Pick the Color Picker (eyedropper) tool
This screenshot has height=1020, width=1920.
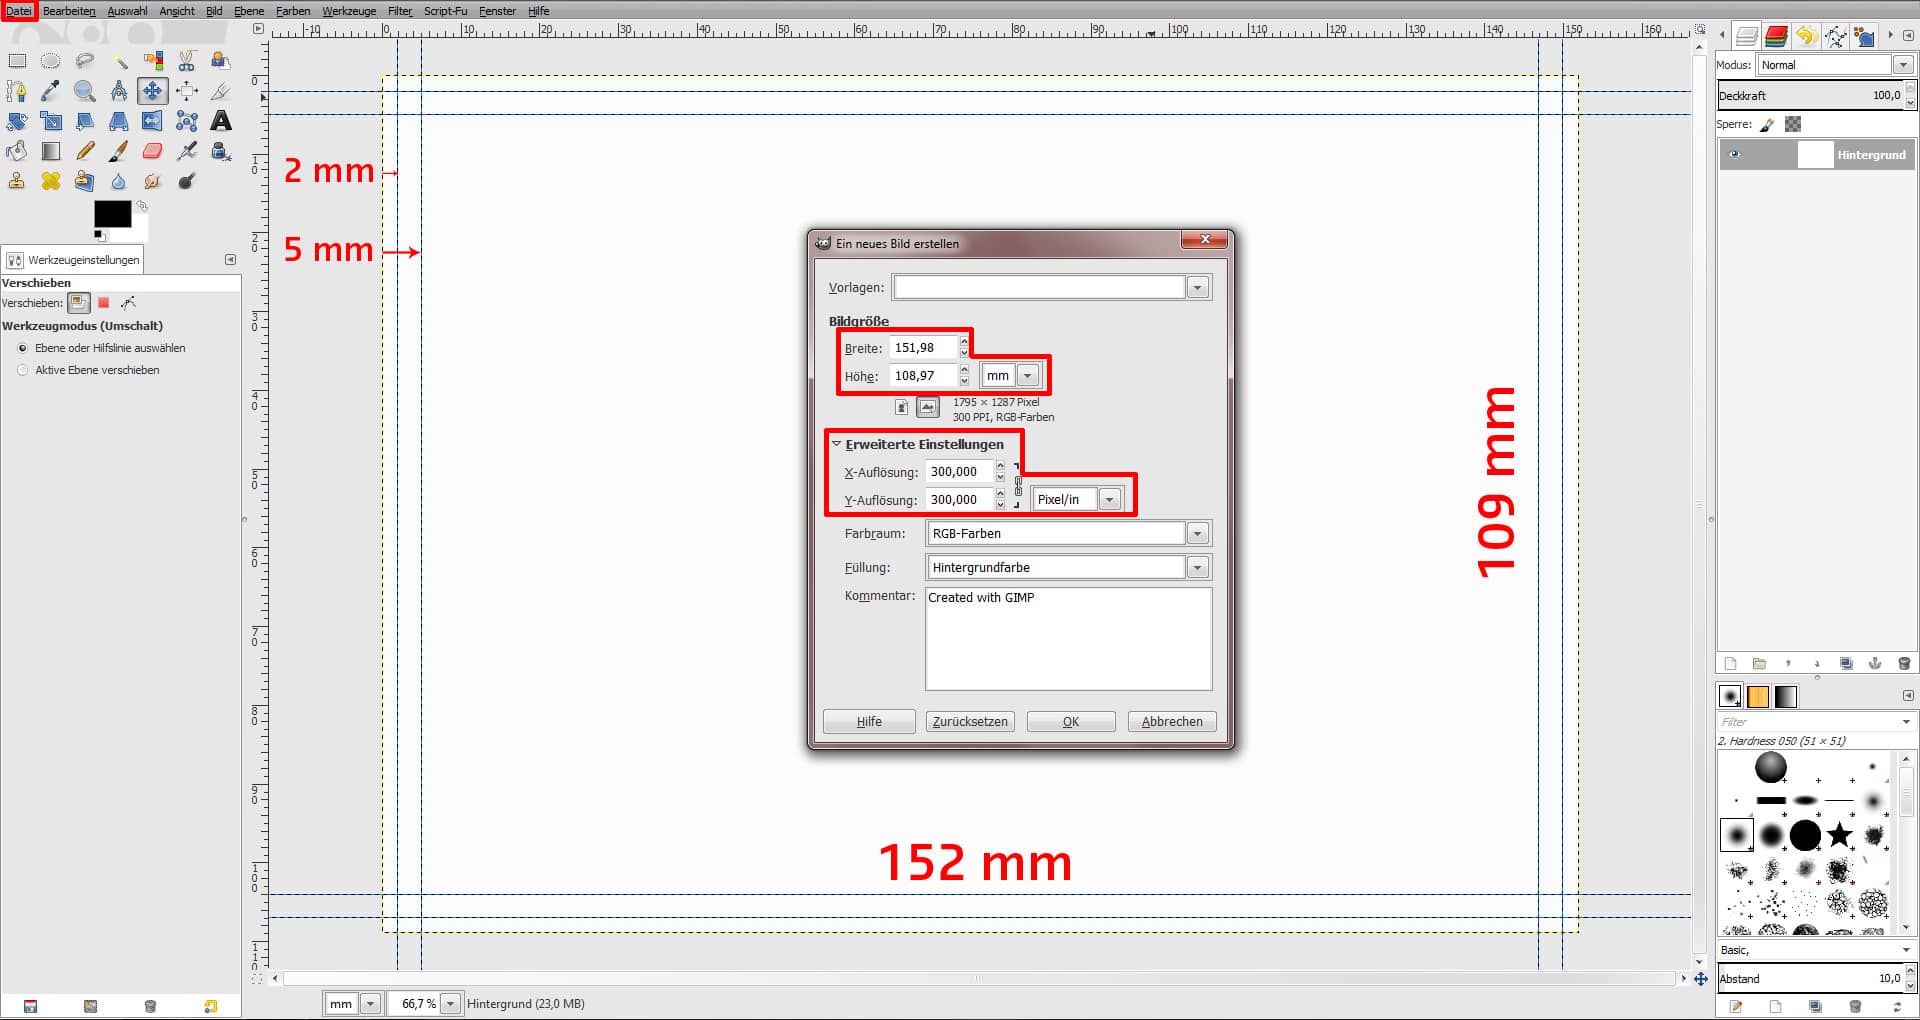click(50, 90)
